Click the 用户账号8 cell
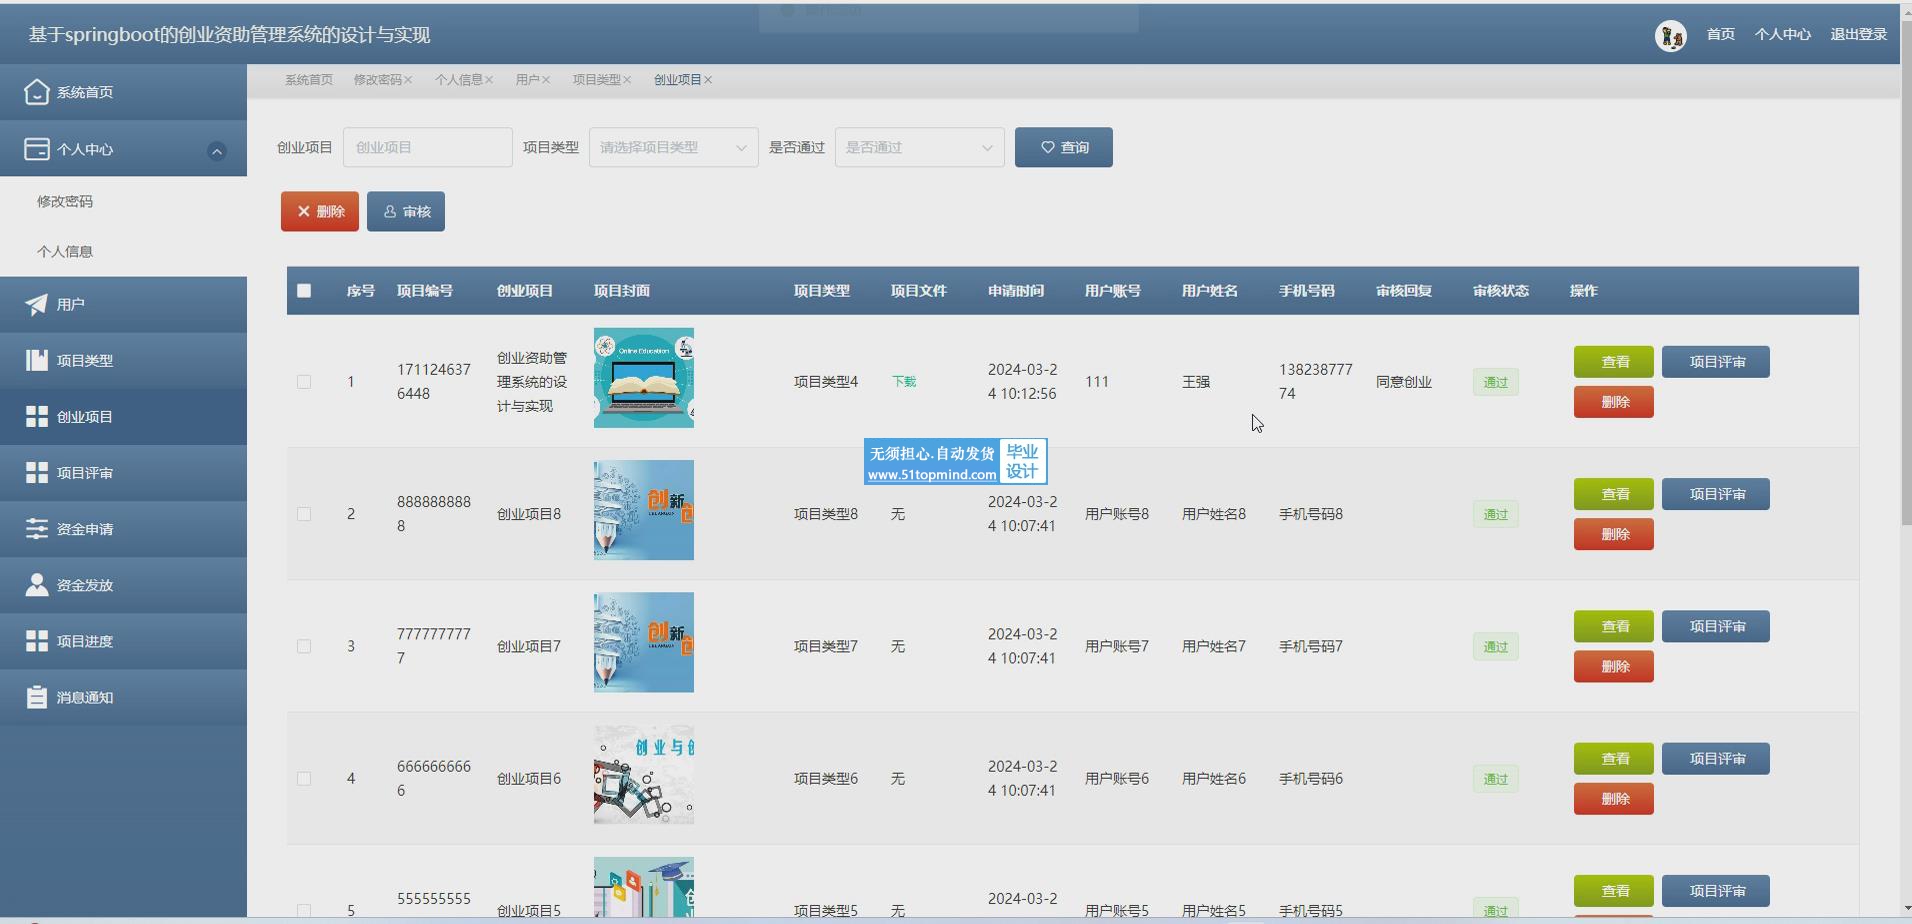The height and width of the screenshot is (924, 1912). [1116, 514]
